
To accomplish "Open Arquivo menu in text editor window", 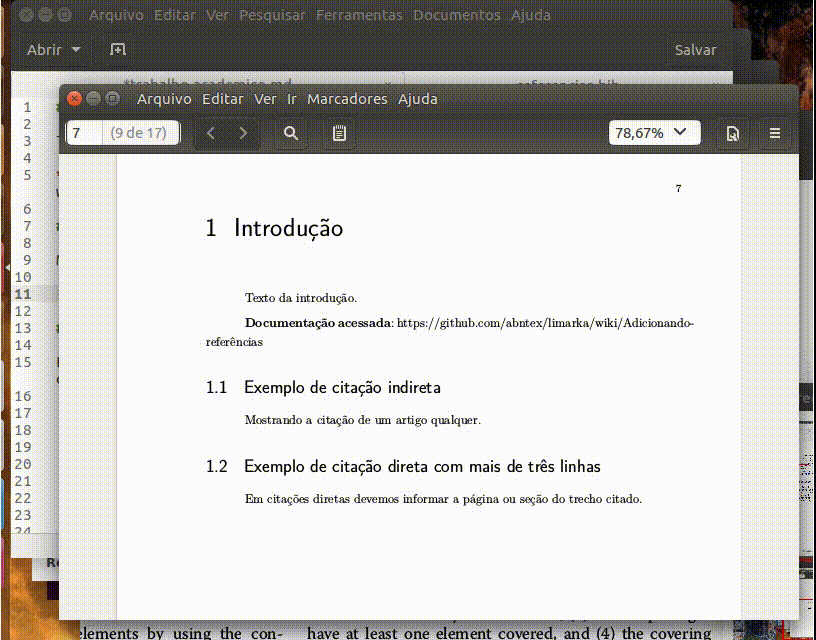I will pyautogui.click(x=116, y=15).
